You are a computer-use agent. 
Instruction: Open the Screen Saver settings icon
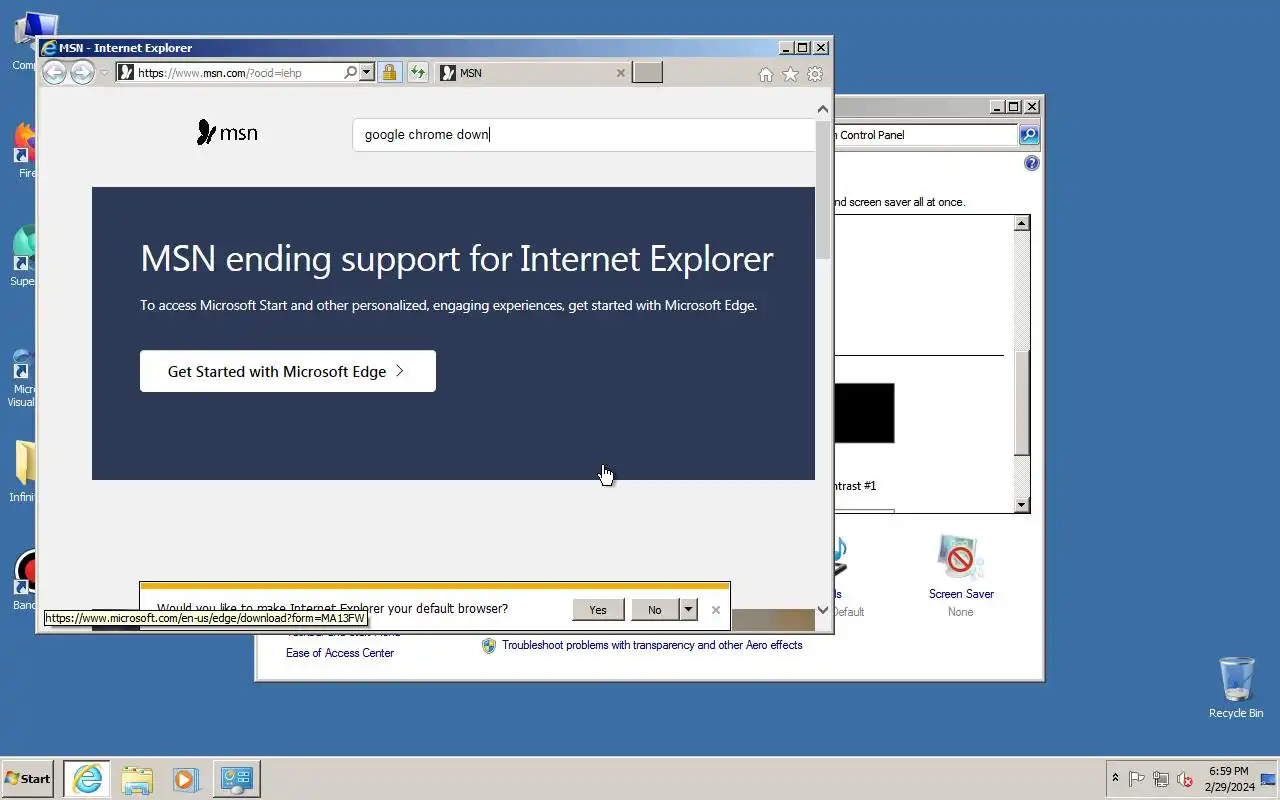click(x=960, y=557)
